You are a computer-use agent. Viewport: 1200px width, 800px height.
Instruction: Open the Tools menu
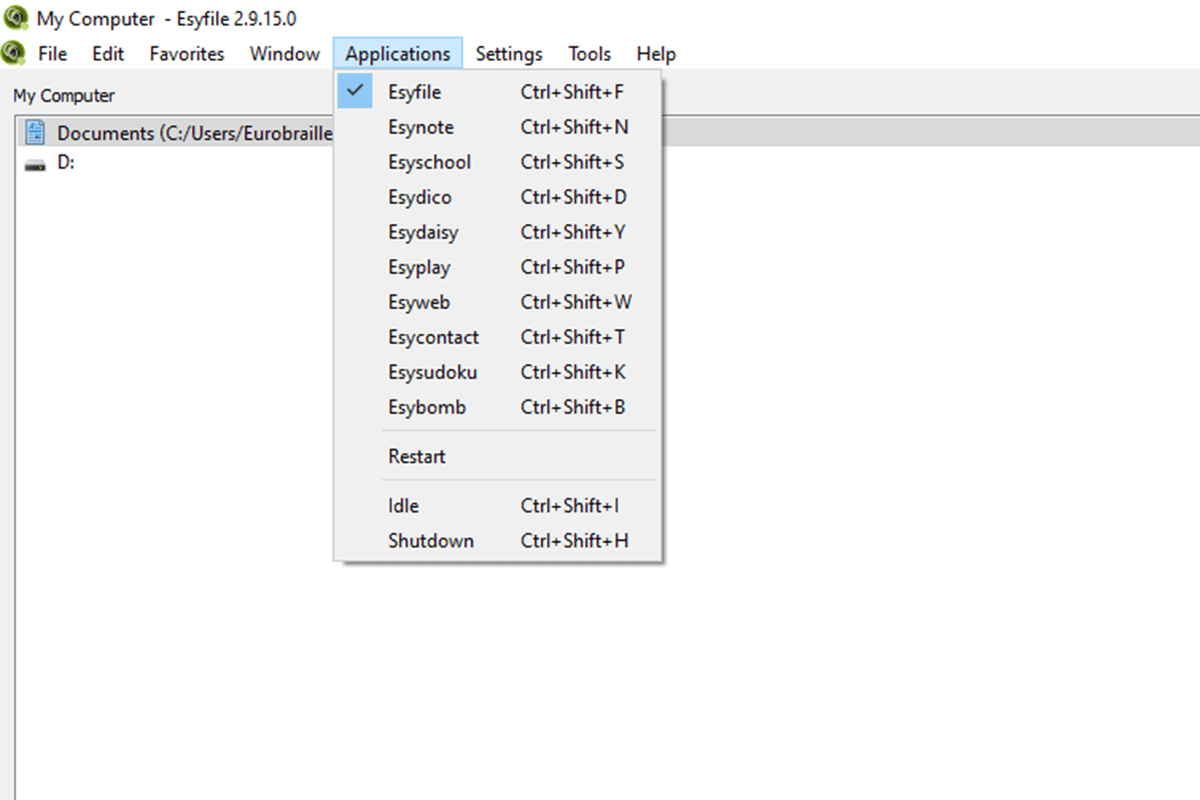tap(589, 53)
